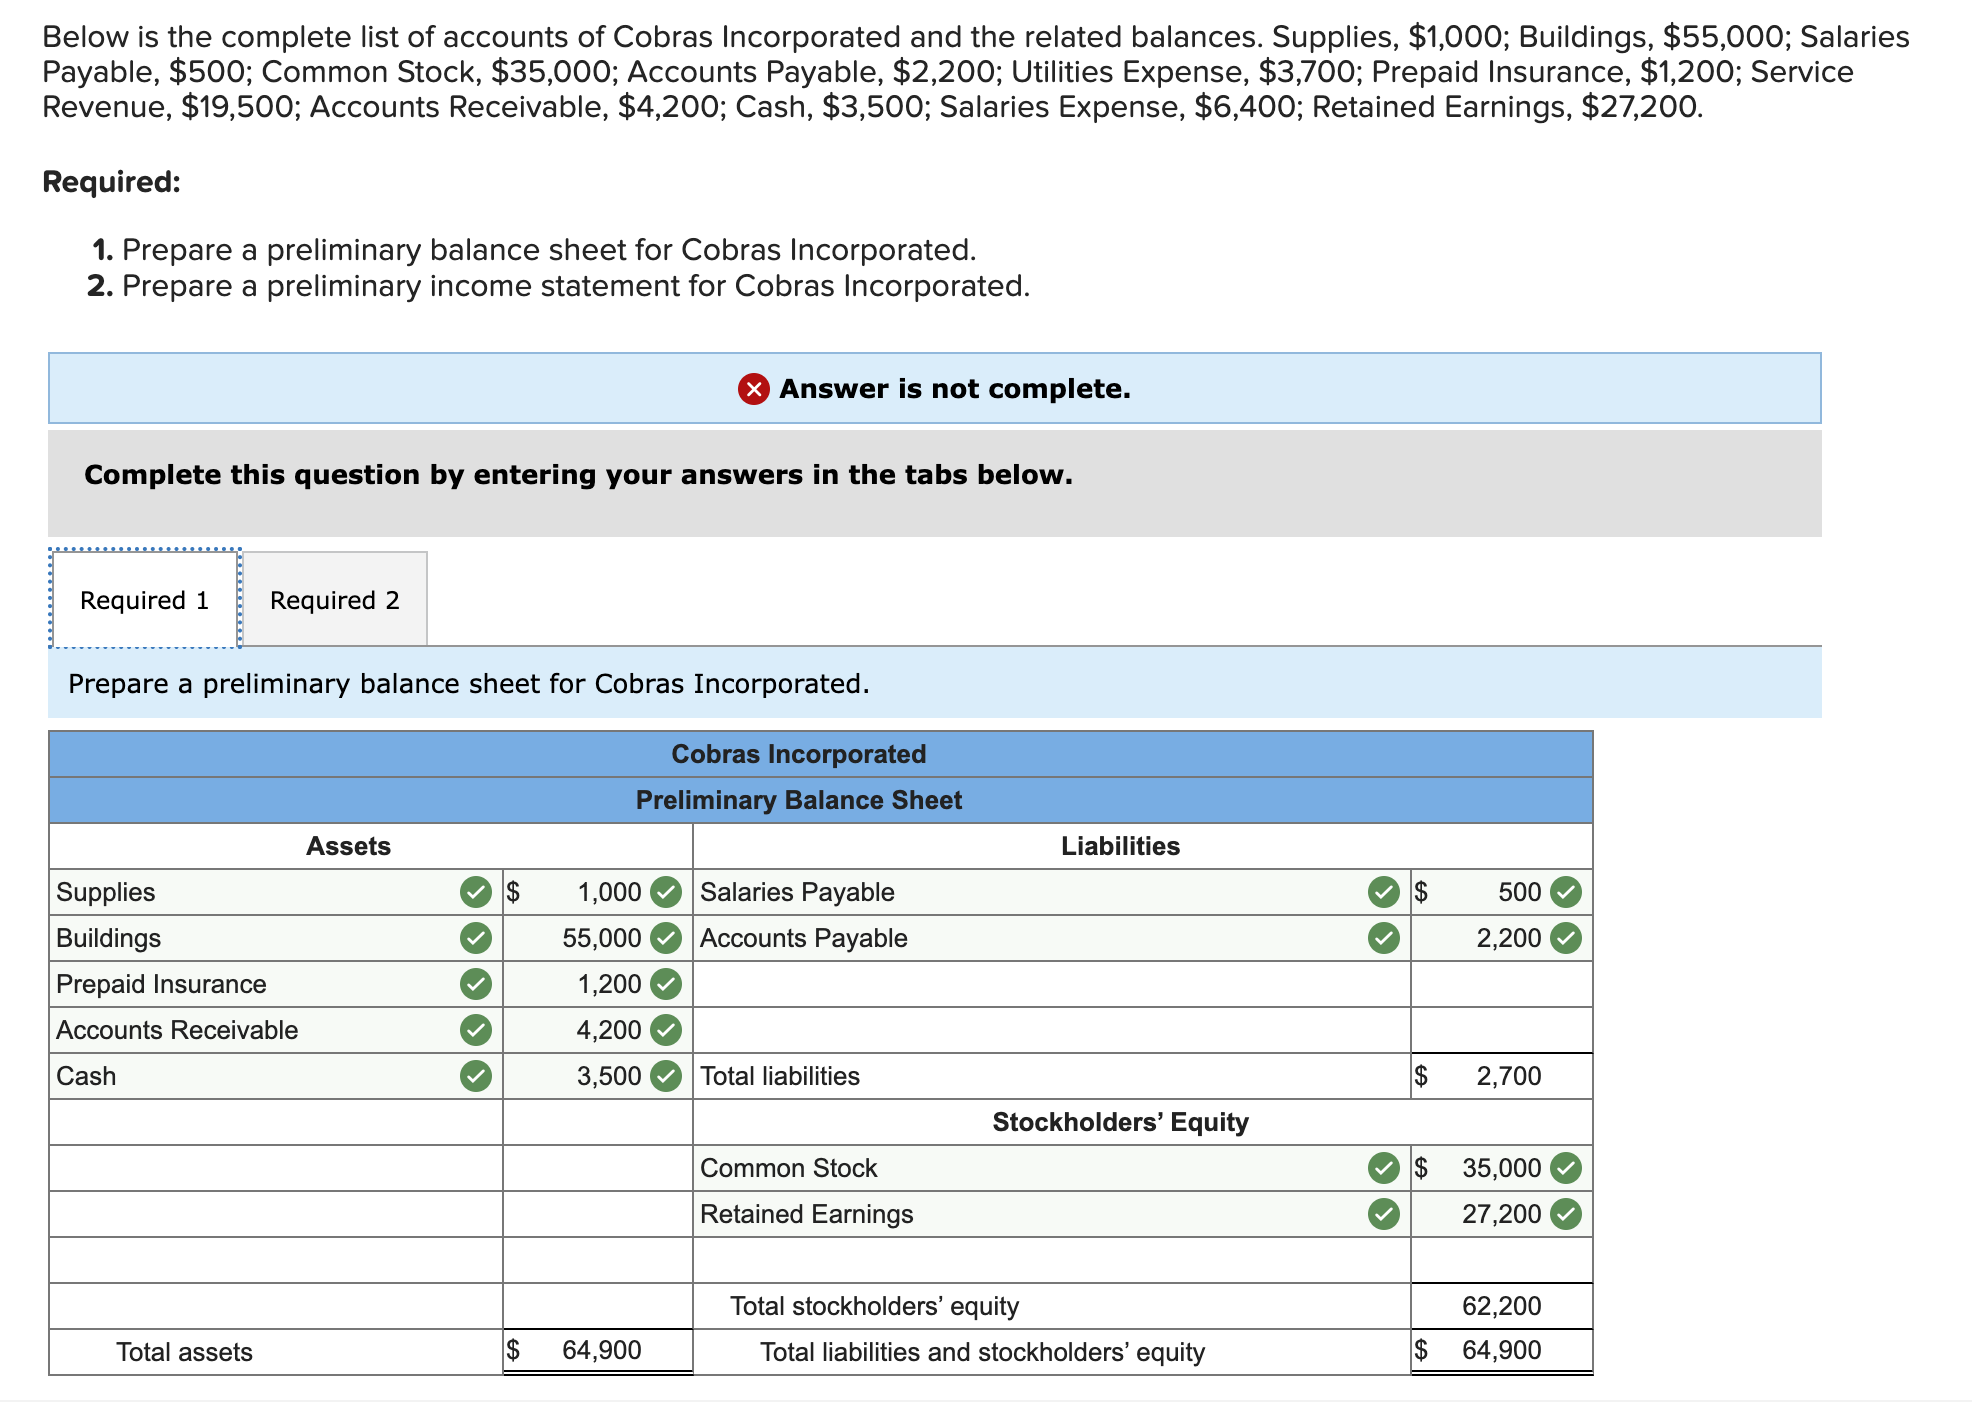Click green checkmark next to Supplies label

pos(476,892)
